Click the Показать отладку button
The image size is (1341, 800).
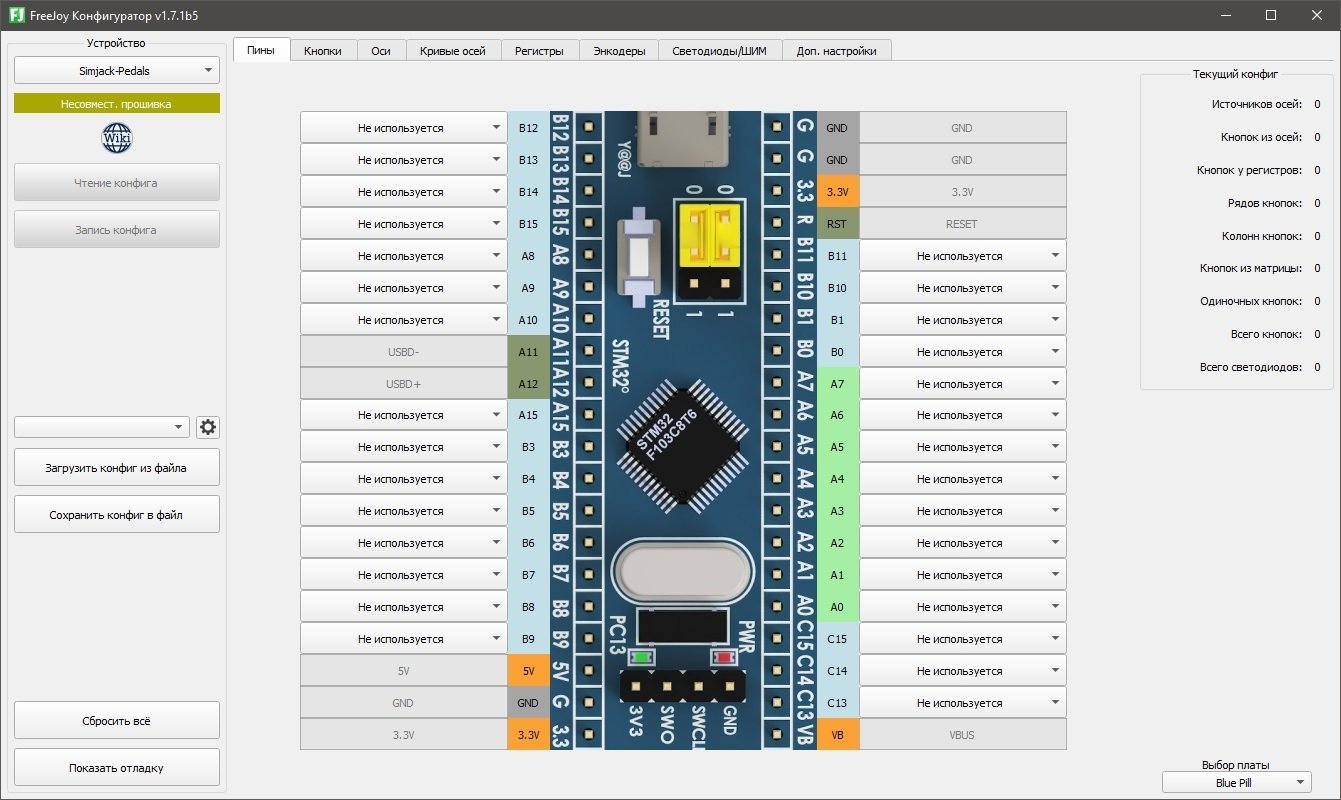(116, 768)
